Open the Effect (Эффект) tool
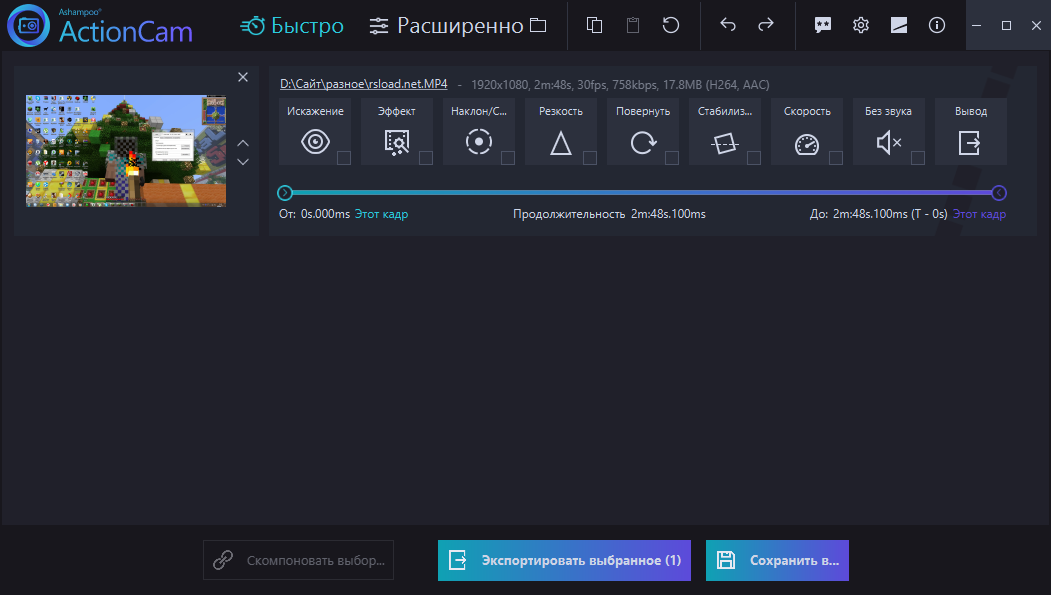This screenshot has height=595, width=1051. 397,132
